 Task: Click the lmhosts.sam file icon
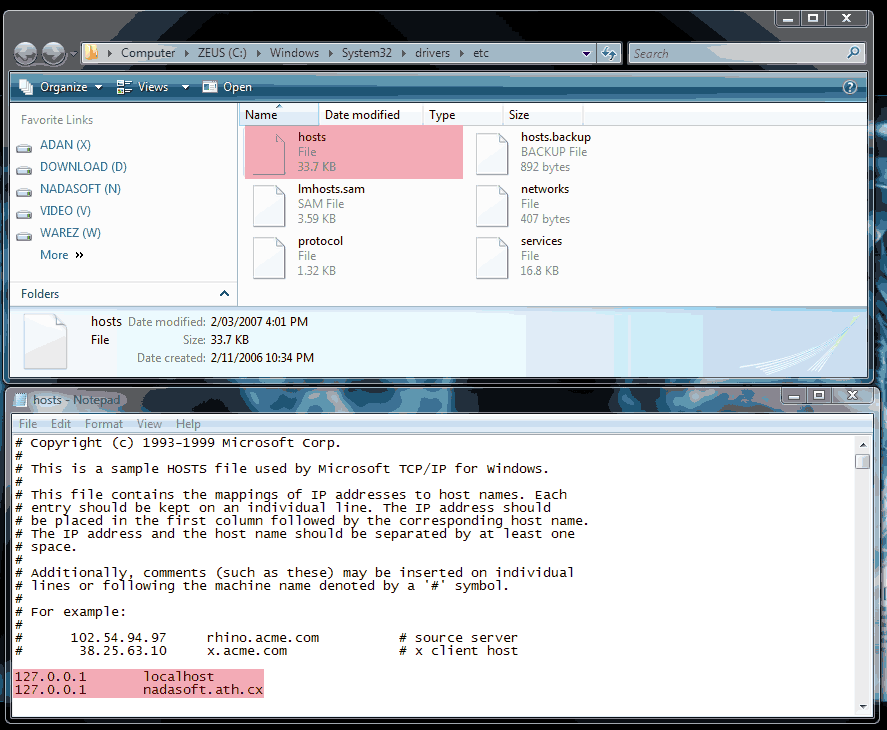[268, 205]
